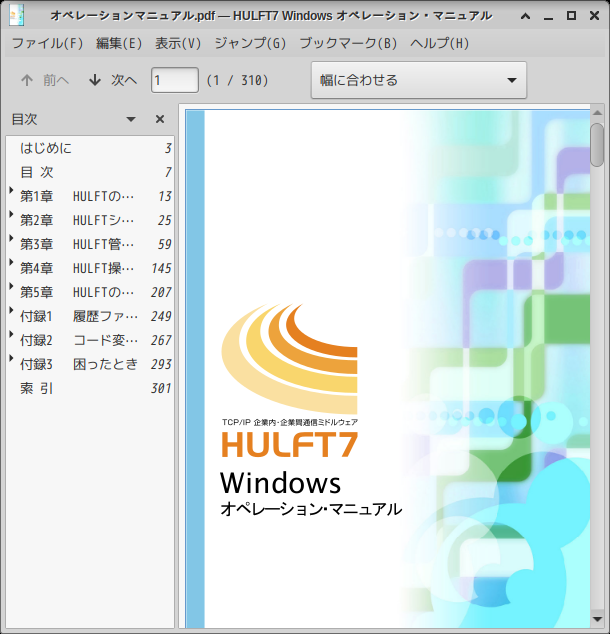Viewport: 610px width, 634px height.
Task: Expand the 第5章 outline entry
Action: pyautogui.click(x=12, y=286)
